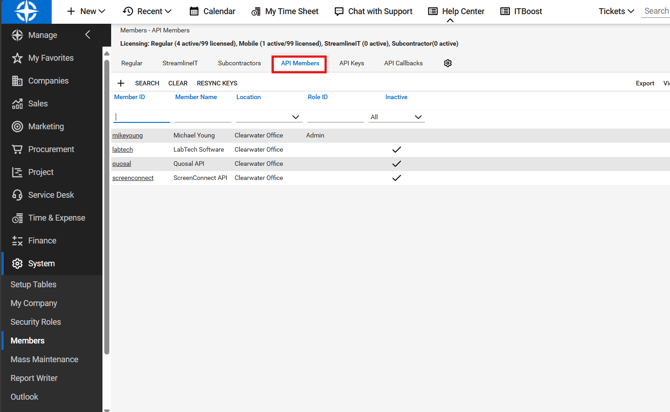Switch to the API Keys tab
Image resolution: width=670 pixels, height=412 pixels.
pos(351,63)
